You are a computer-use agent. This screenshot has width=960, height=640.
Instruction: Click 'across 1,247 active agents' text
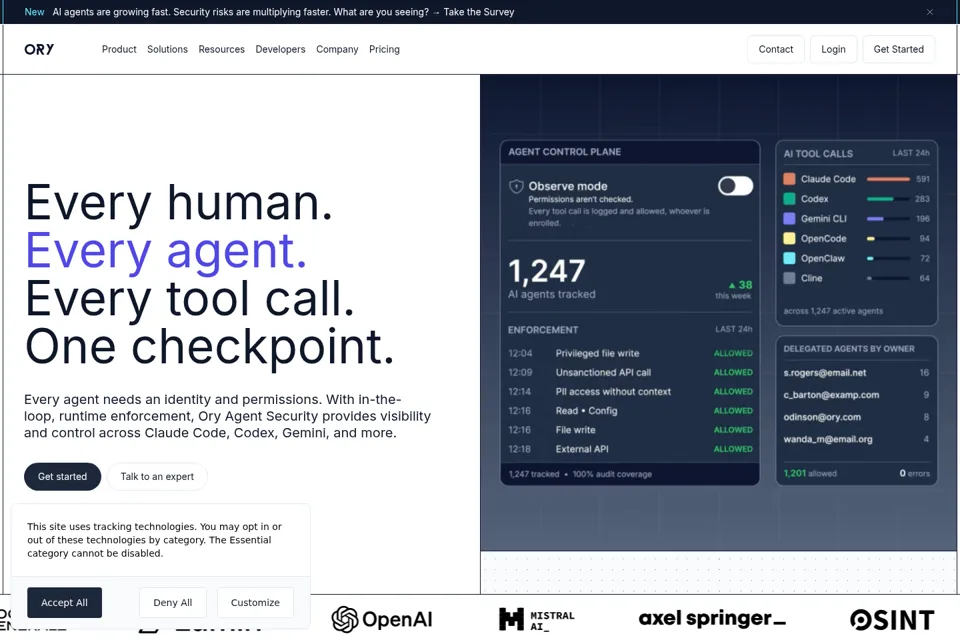pyautogui.click(x=833, y=311)
